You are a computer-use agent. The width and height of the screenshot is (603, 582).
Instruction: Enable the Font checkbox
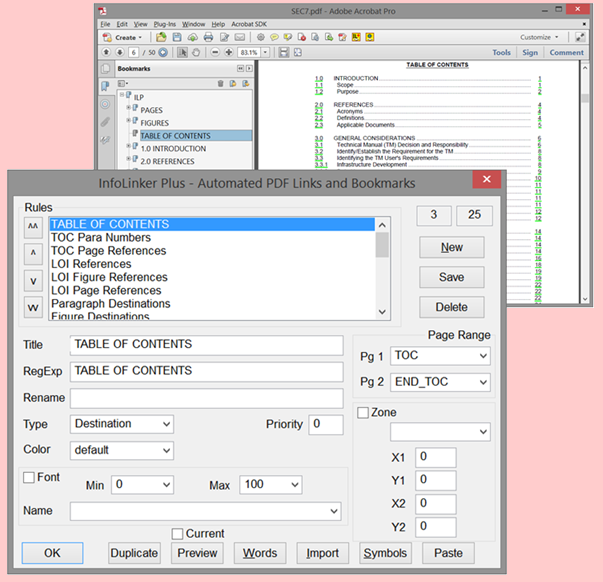pyautogui.click(x=28, y=477)
